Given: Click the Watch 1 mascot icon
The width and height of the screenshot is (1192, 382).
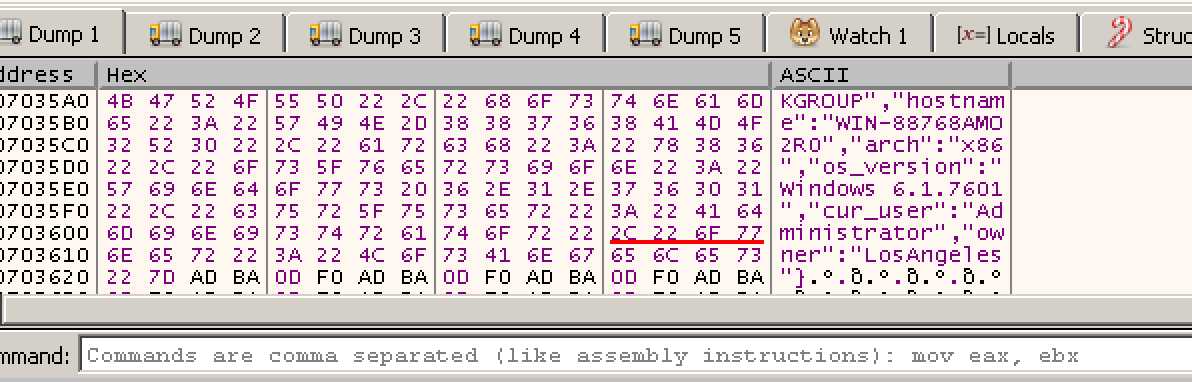Looking at the screenshot, I should (804, 33).
